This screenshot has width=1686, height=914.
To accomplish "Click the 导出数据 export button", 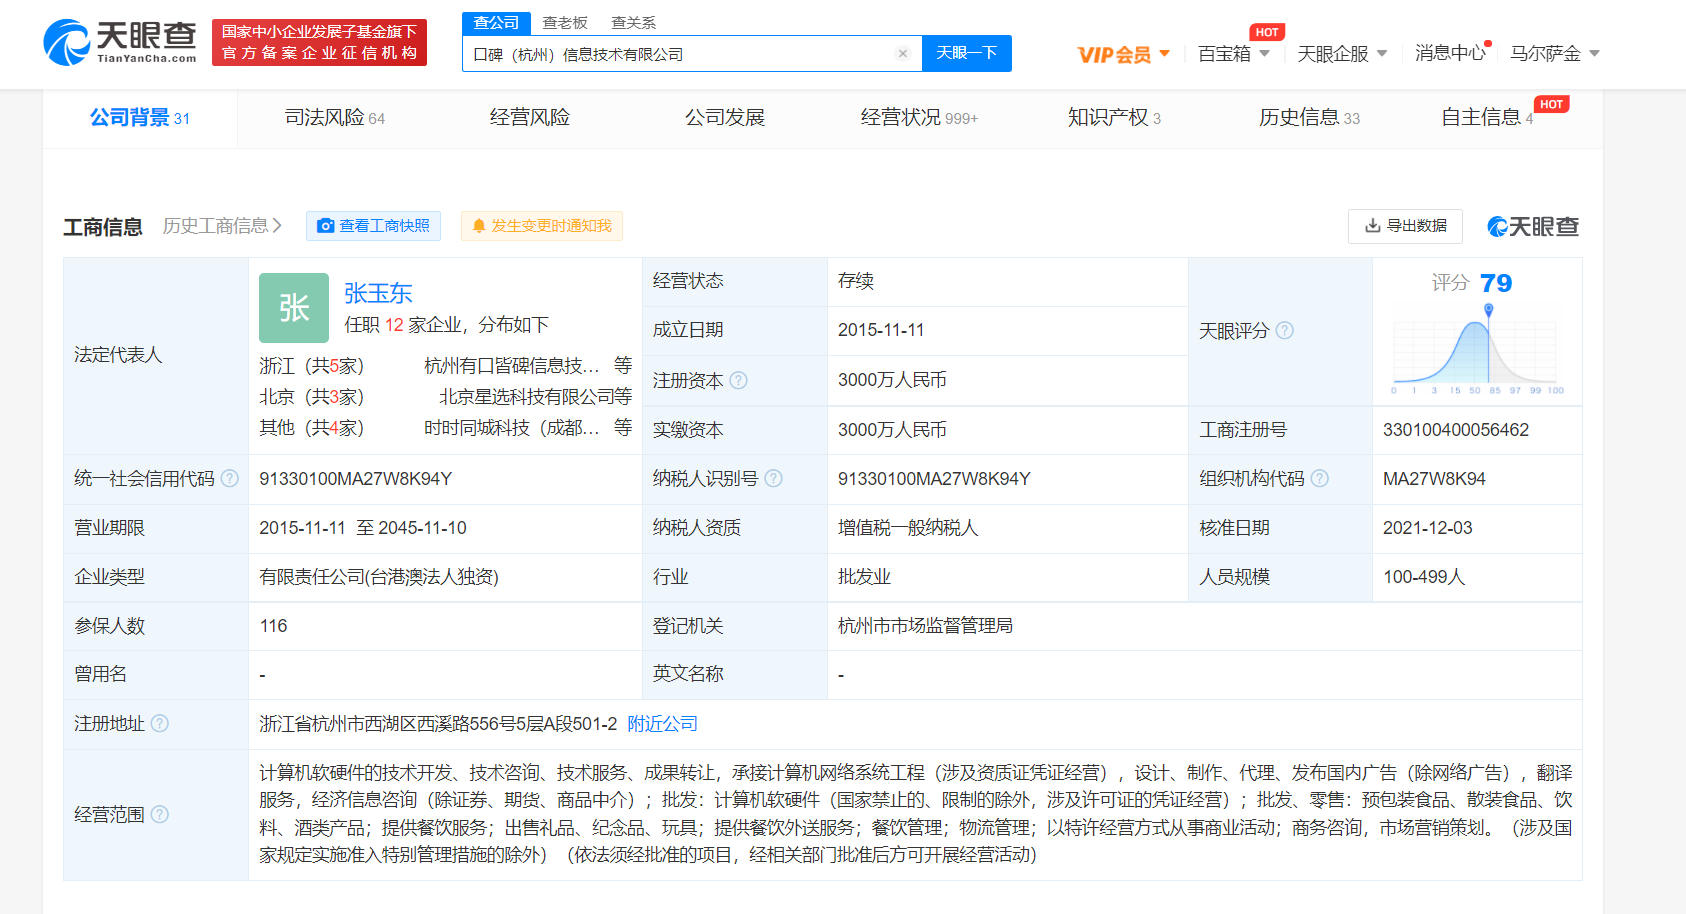I will click(1405, 226).
